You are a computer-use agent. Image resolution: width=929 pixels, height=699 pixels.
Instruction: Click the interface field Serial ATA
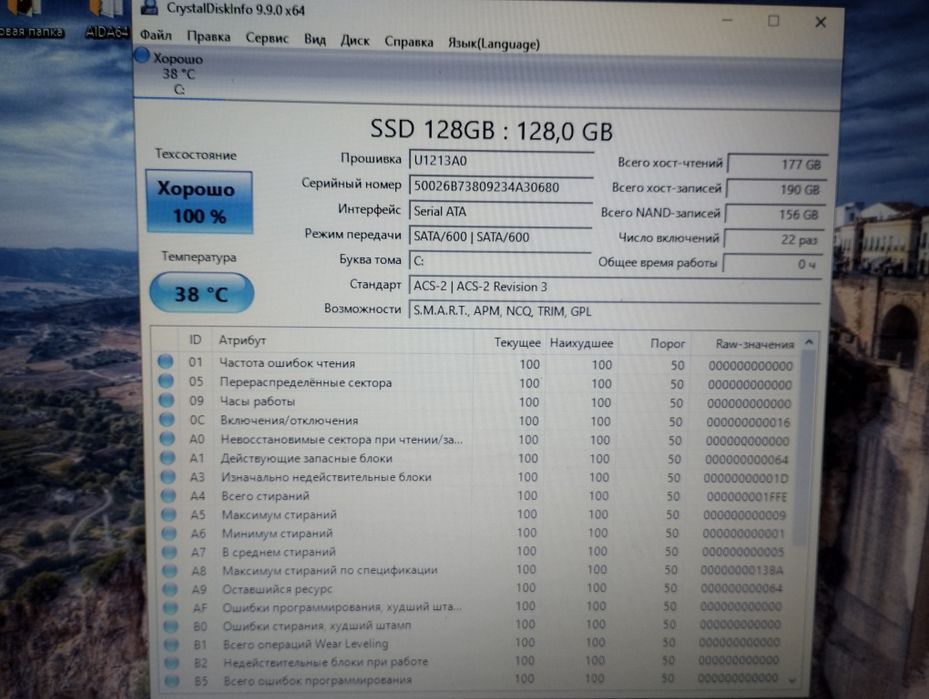[x=500, y=211]
